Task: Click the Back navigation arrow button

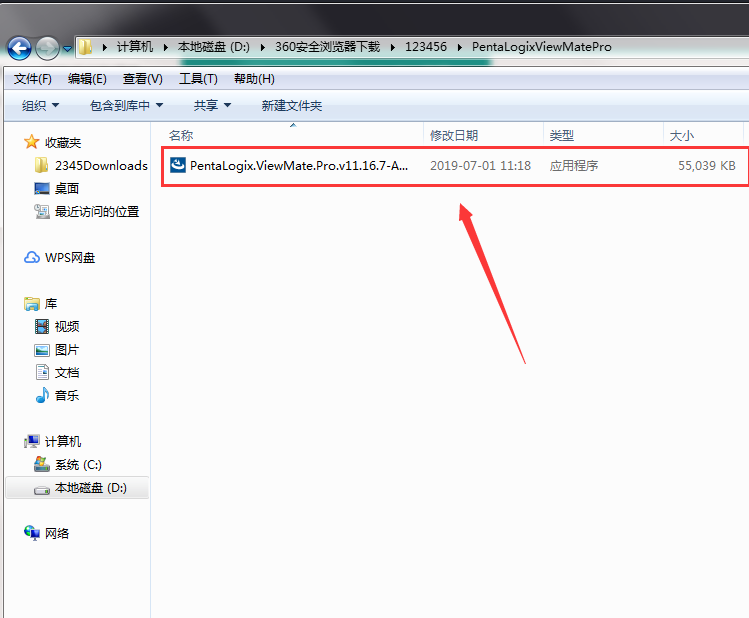Action: point(20,48)
